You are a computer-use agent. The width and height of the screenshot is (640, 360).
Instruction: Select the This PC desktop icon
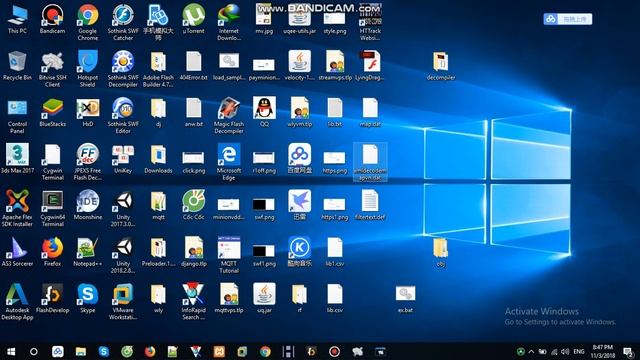click(17, 19)
